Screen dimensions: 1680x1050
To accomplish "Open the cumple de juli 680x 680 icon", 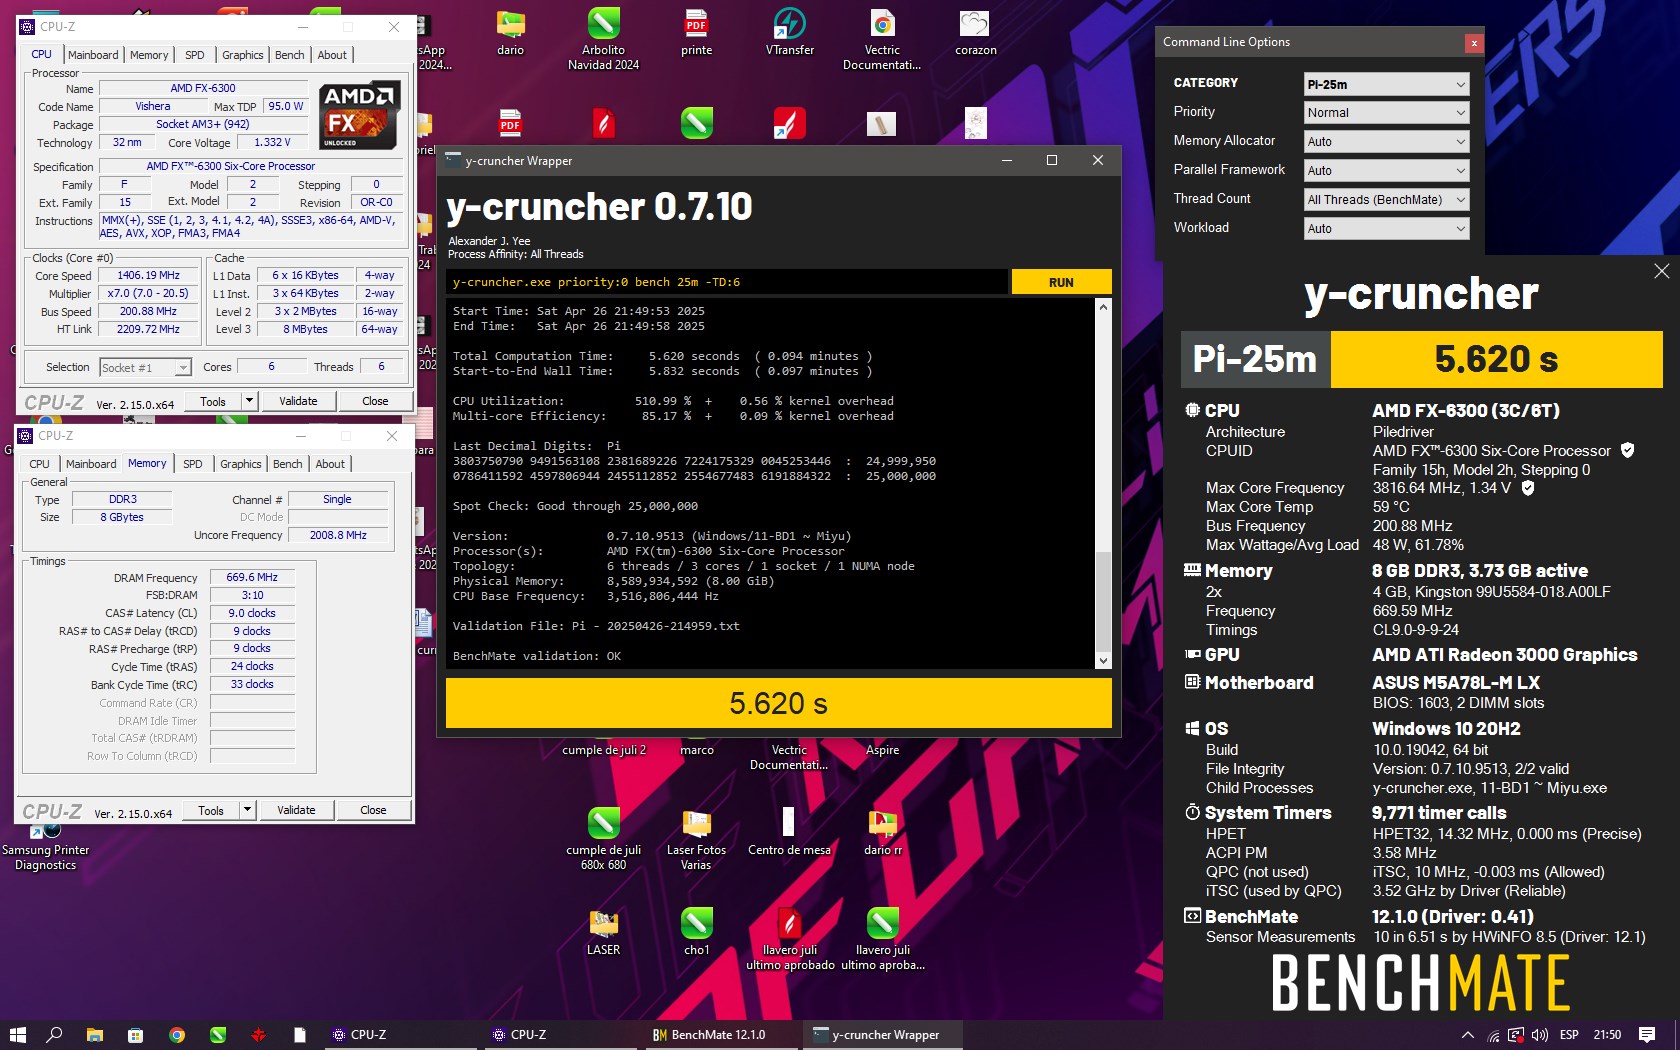I will coord(603,838).
